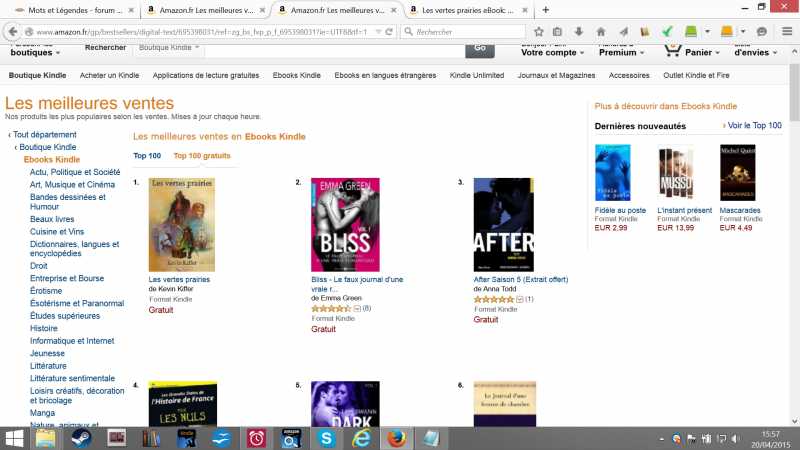Switch to Top 100 gratuits tab
The image size is (800, 450).
pyautogui.click(x=202, y=156)
